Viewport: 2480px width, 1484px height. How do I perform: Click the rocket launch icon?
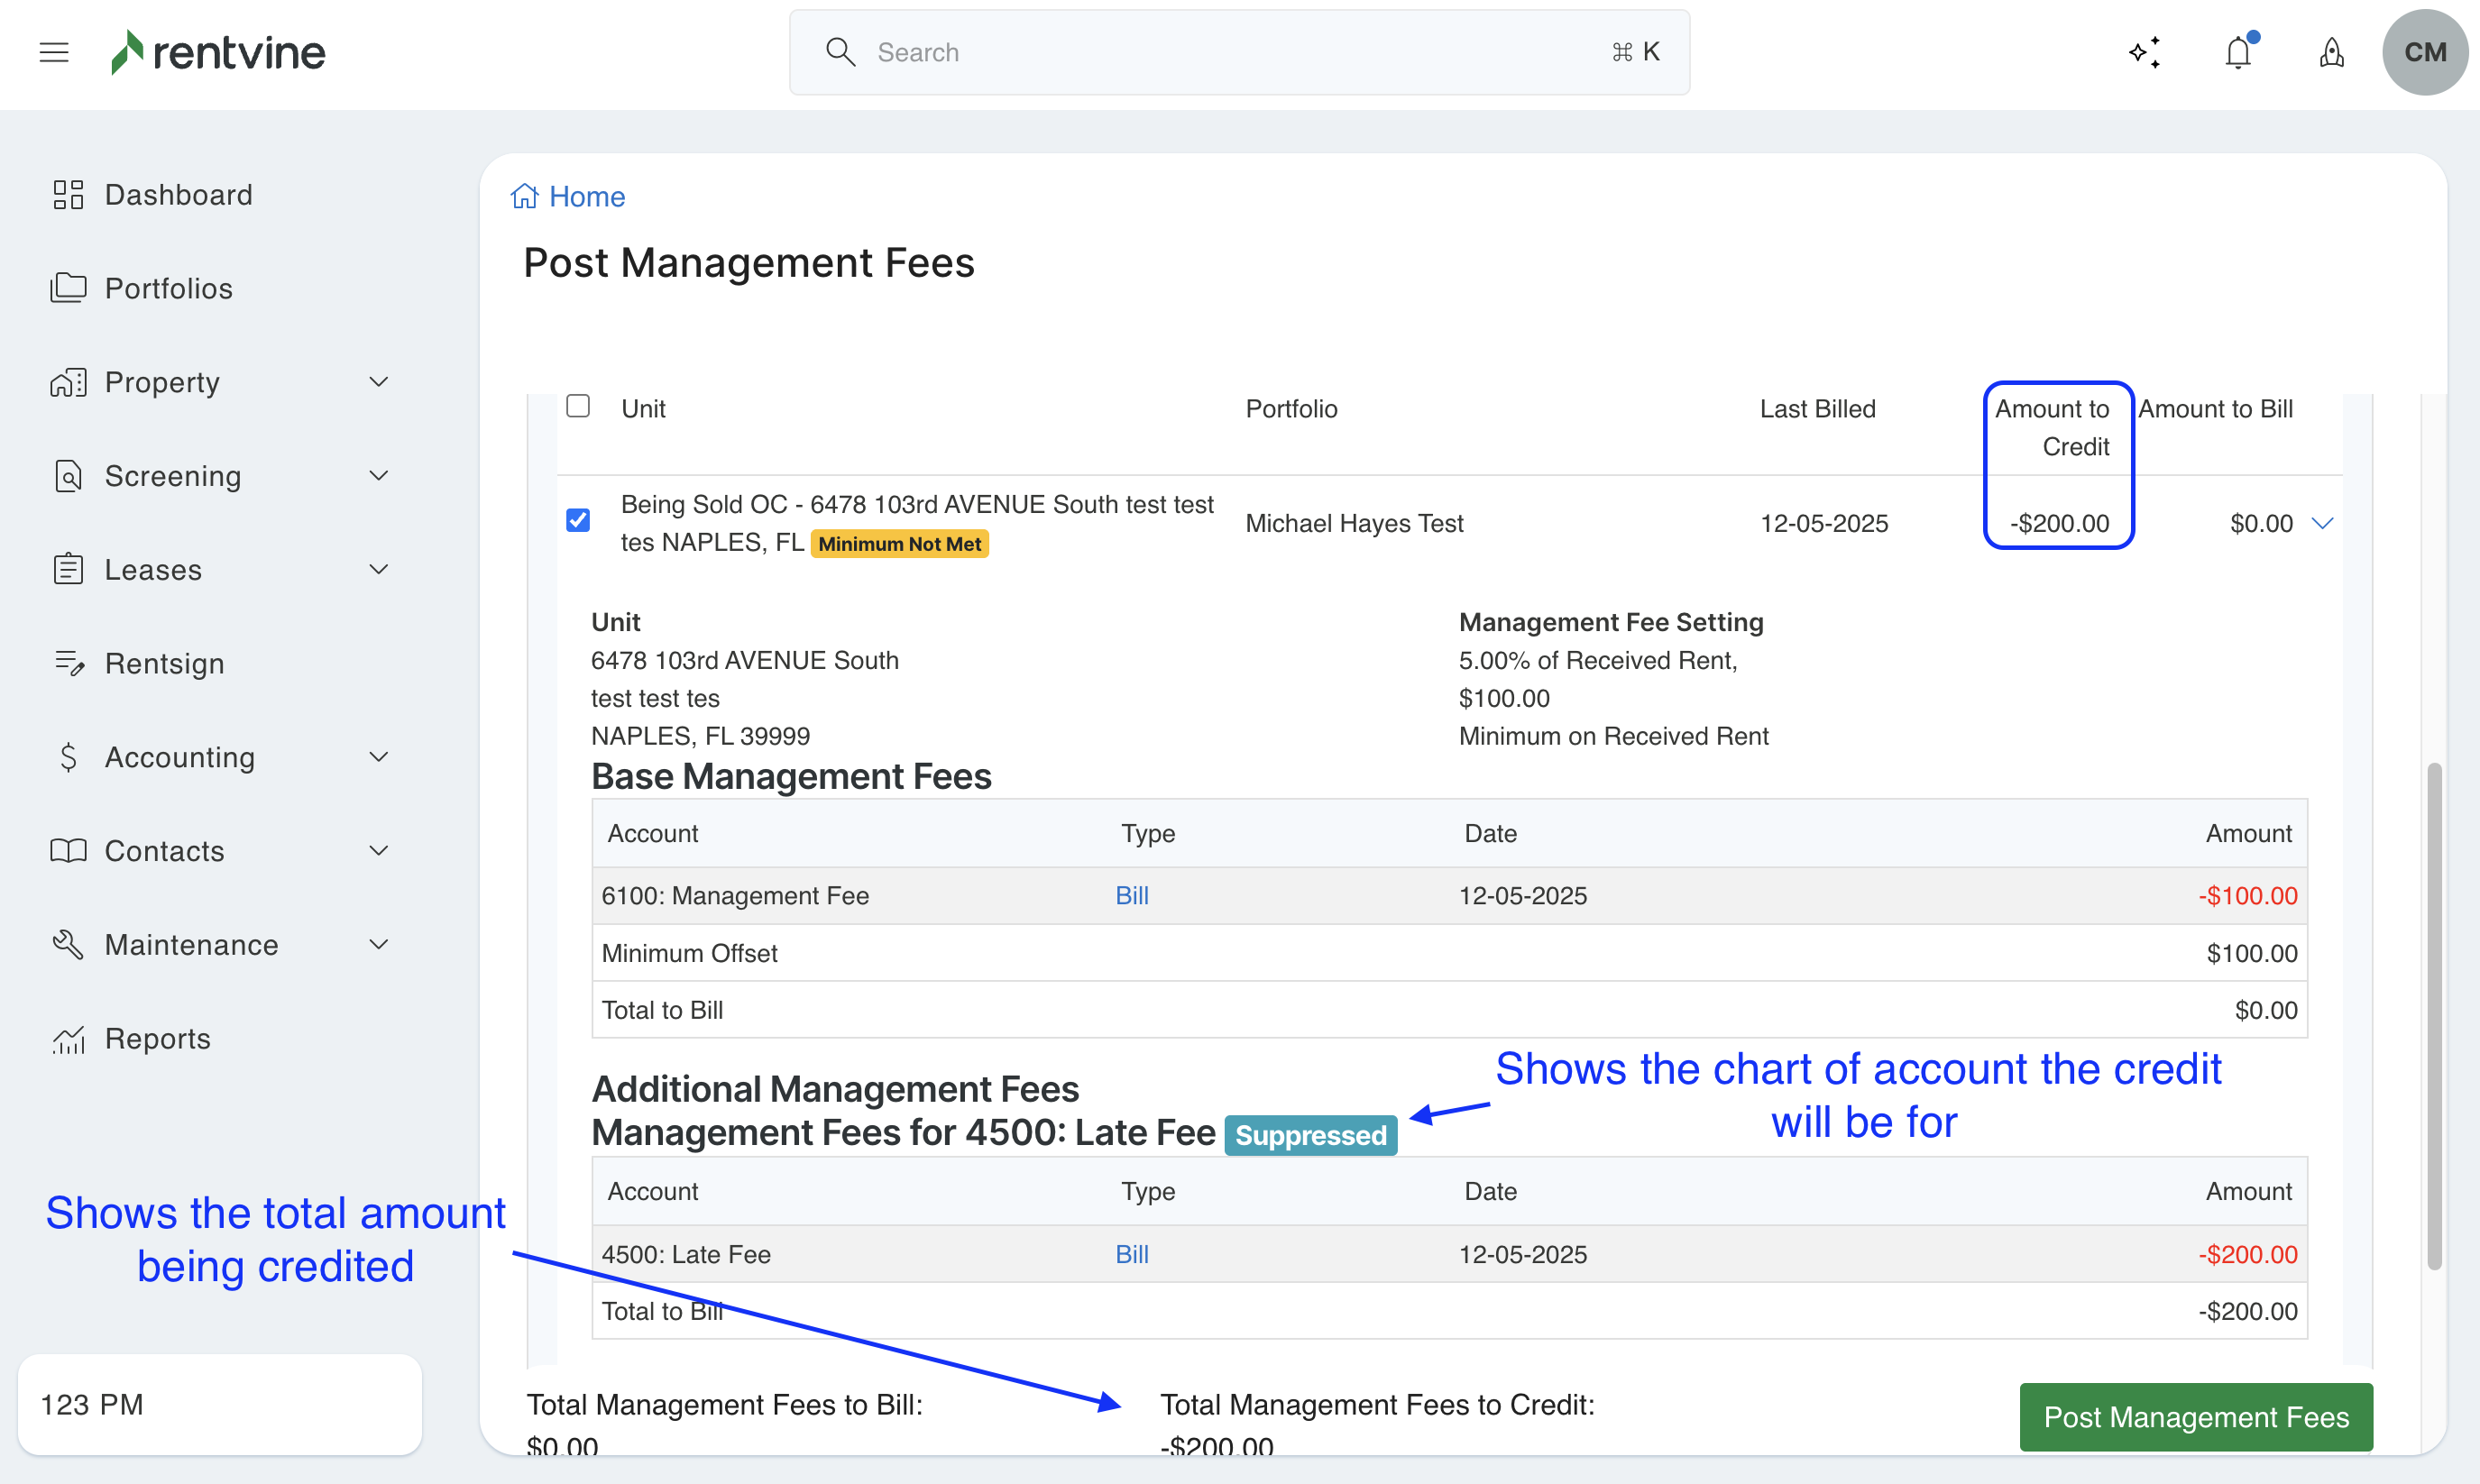2331,52
